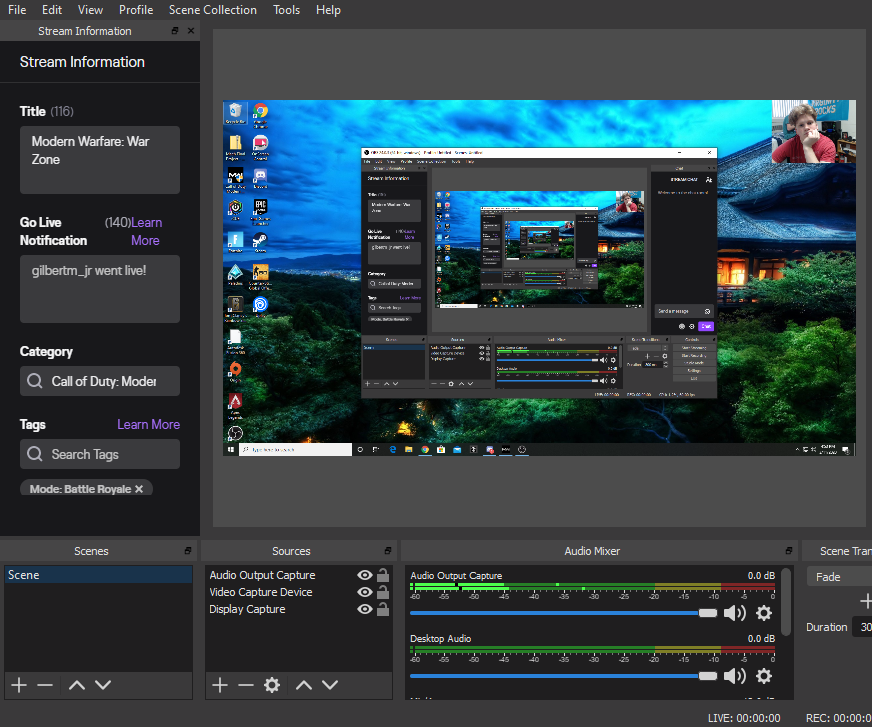Move Display Capture up with the arrow icon
Image resolution: width=872 pixels, height=727 pixels.
coord(303,685)
